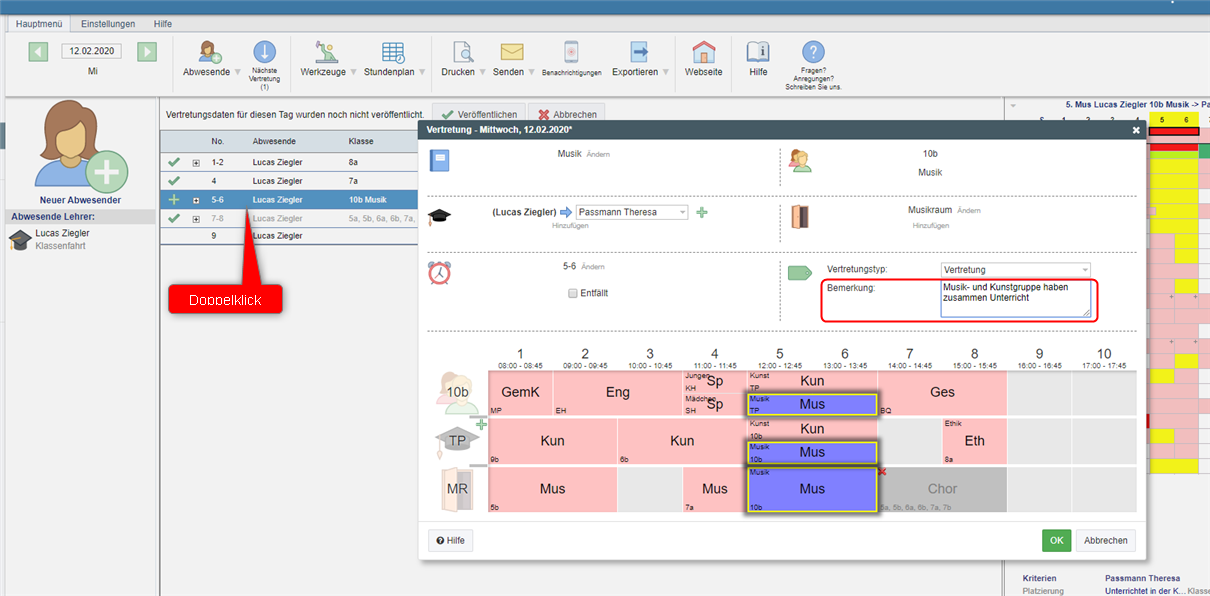Open the Werkzeuge tools icon
This screenshot has height=596, width=1210.
(x=324, y=52)
